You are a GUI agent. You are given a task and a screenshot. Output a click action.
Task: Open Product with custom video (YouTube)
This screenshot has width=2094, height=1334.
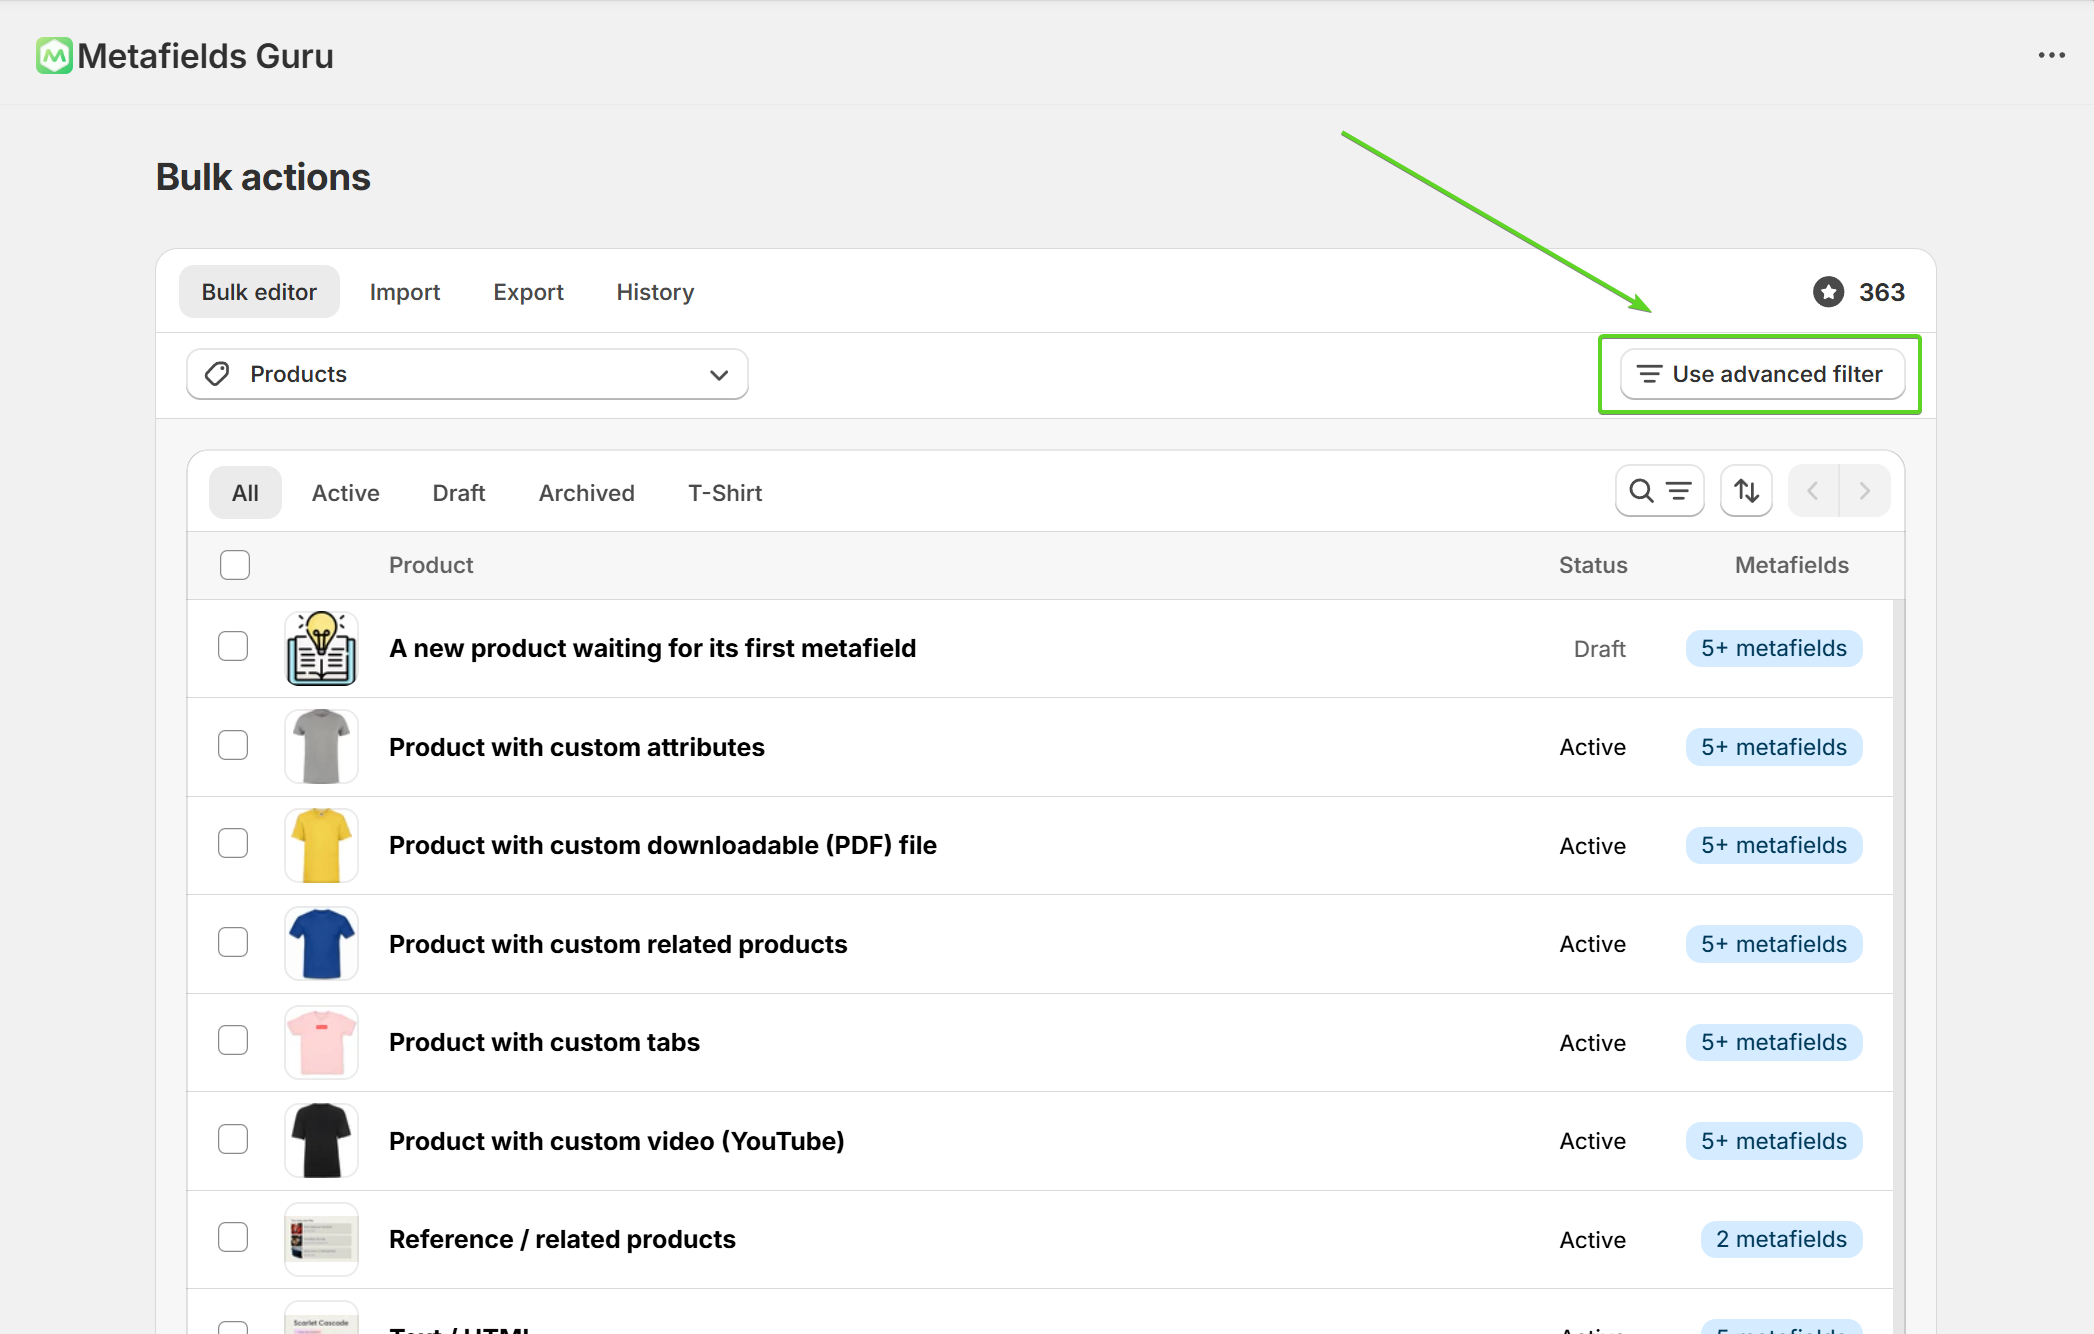(616, 1141)
